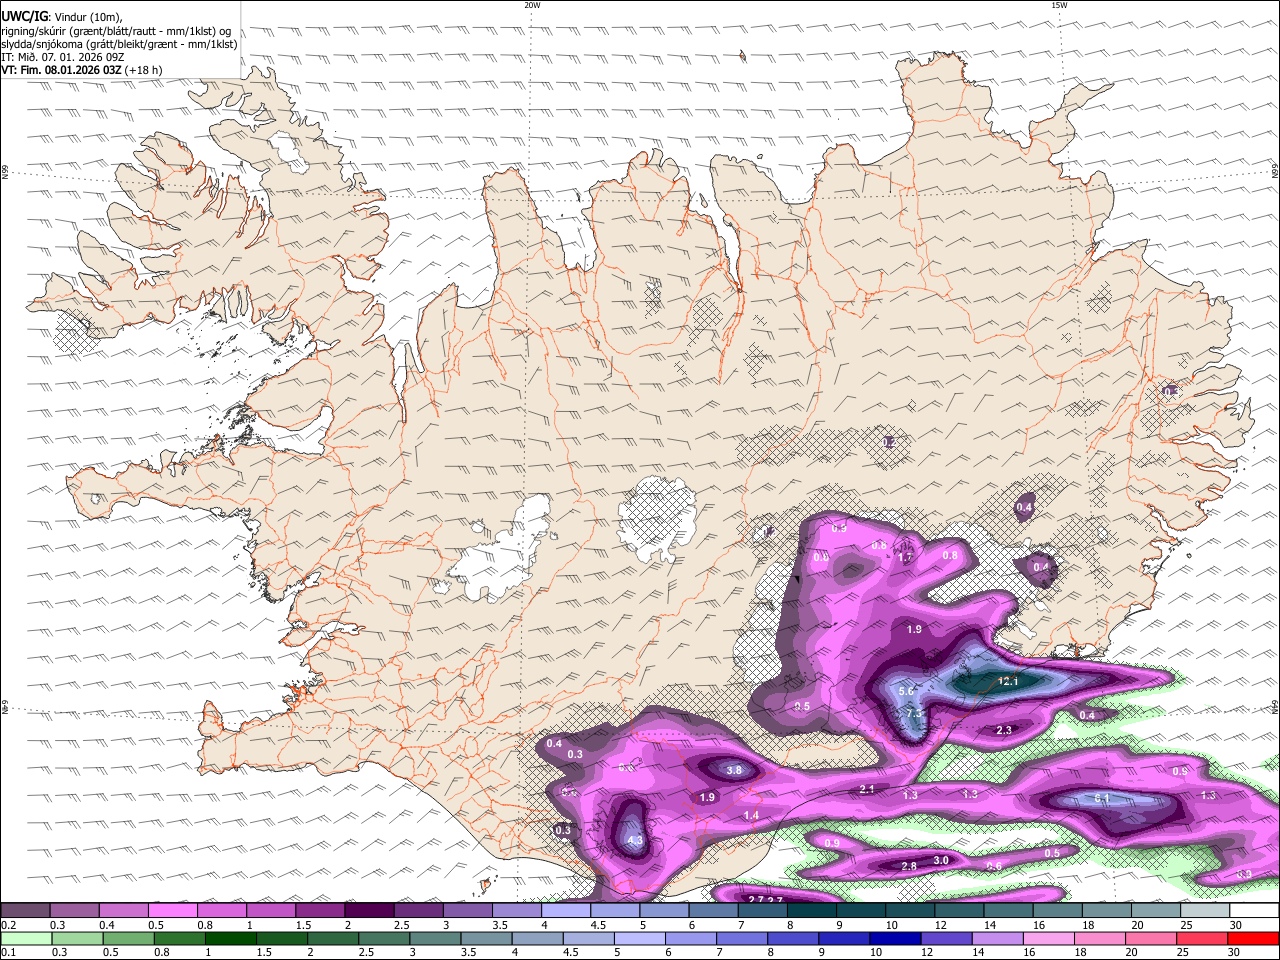Click the 0.4 label in upper legend row
The height and width of the screenshot is (960, 1280).
pyautogui.click(x=106, y=925)
